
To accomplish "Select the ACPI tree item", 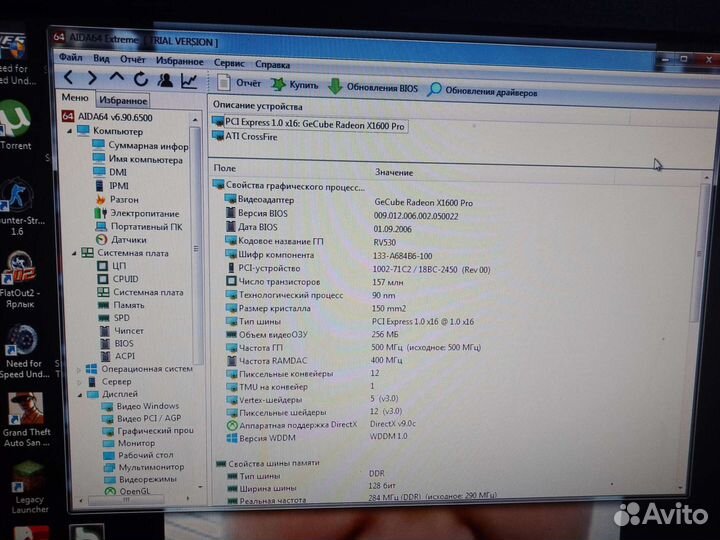I will pyautogui.click(x=118, y=356).
